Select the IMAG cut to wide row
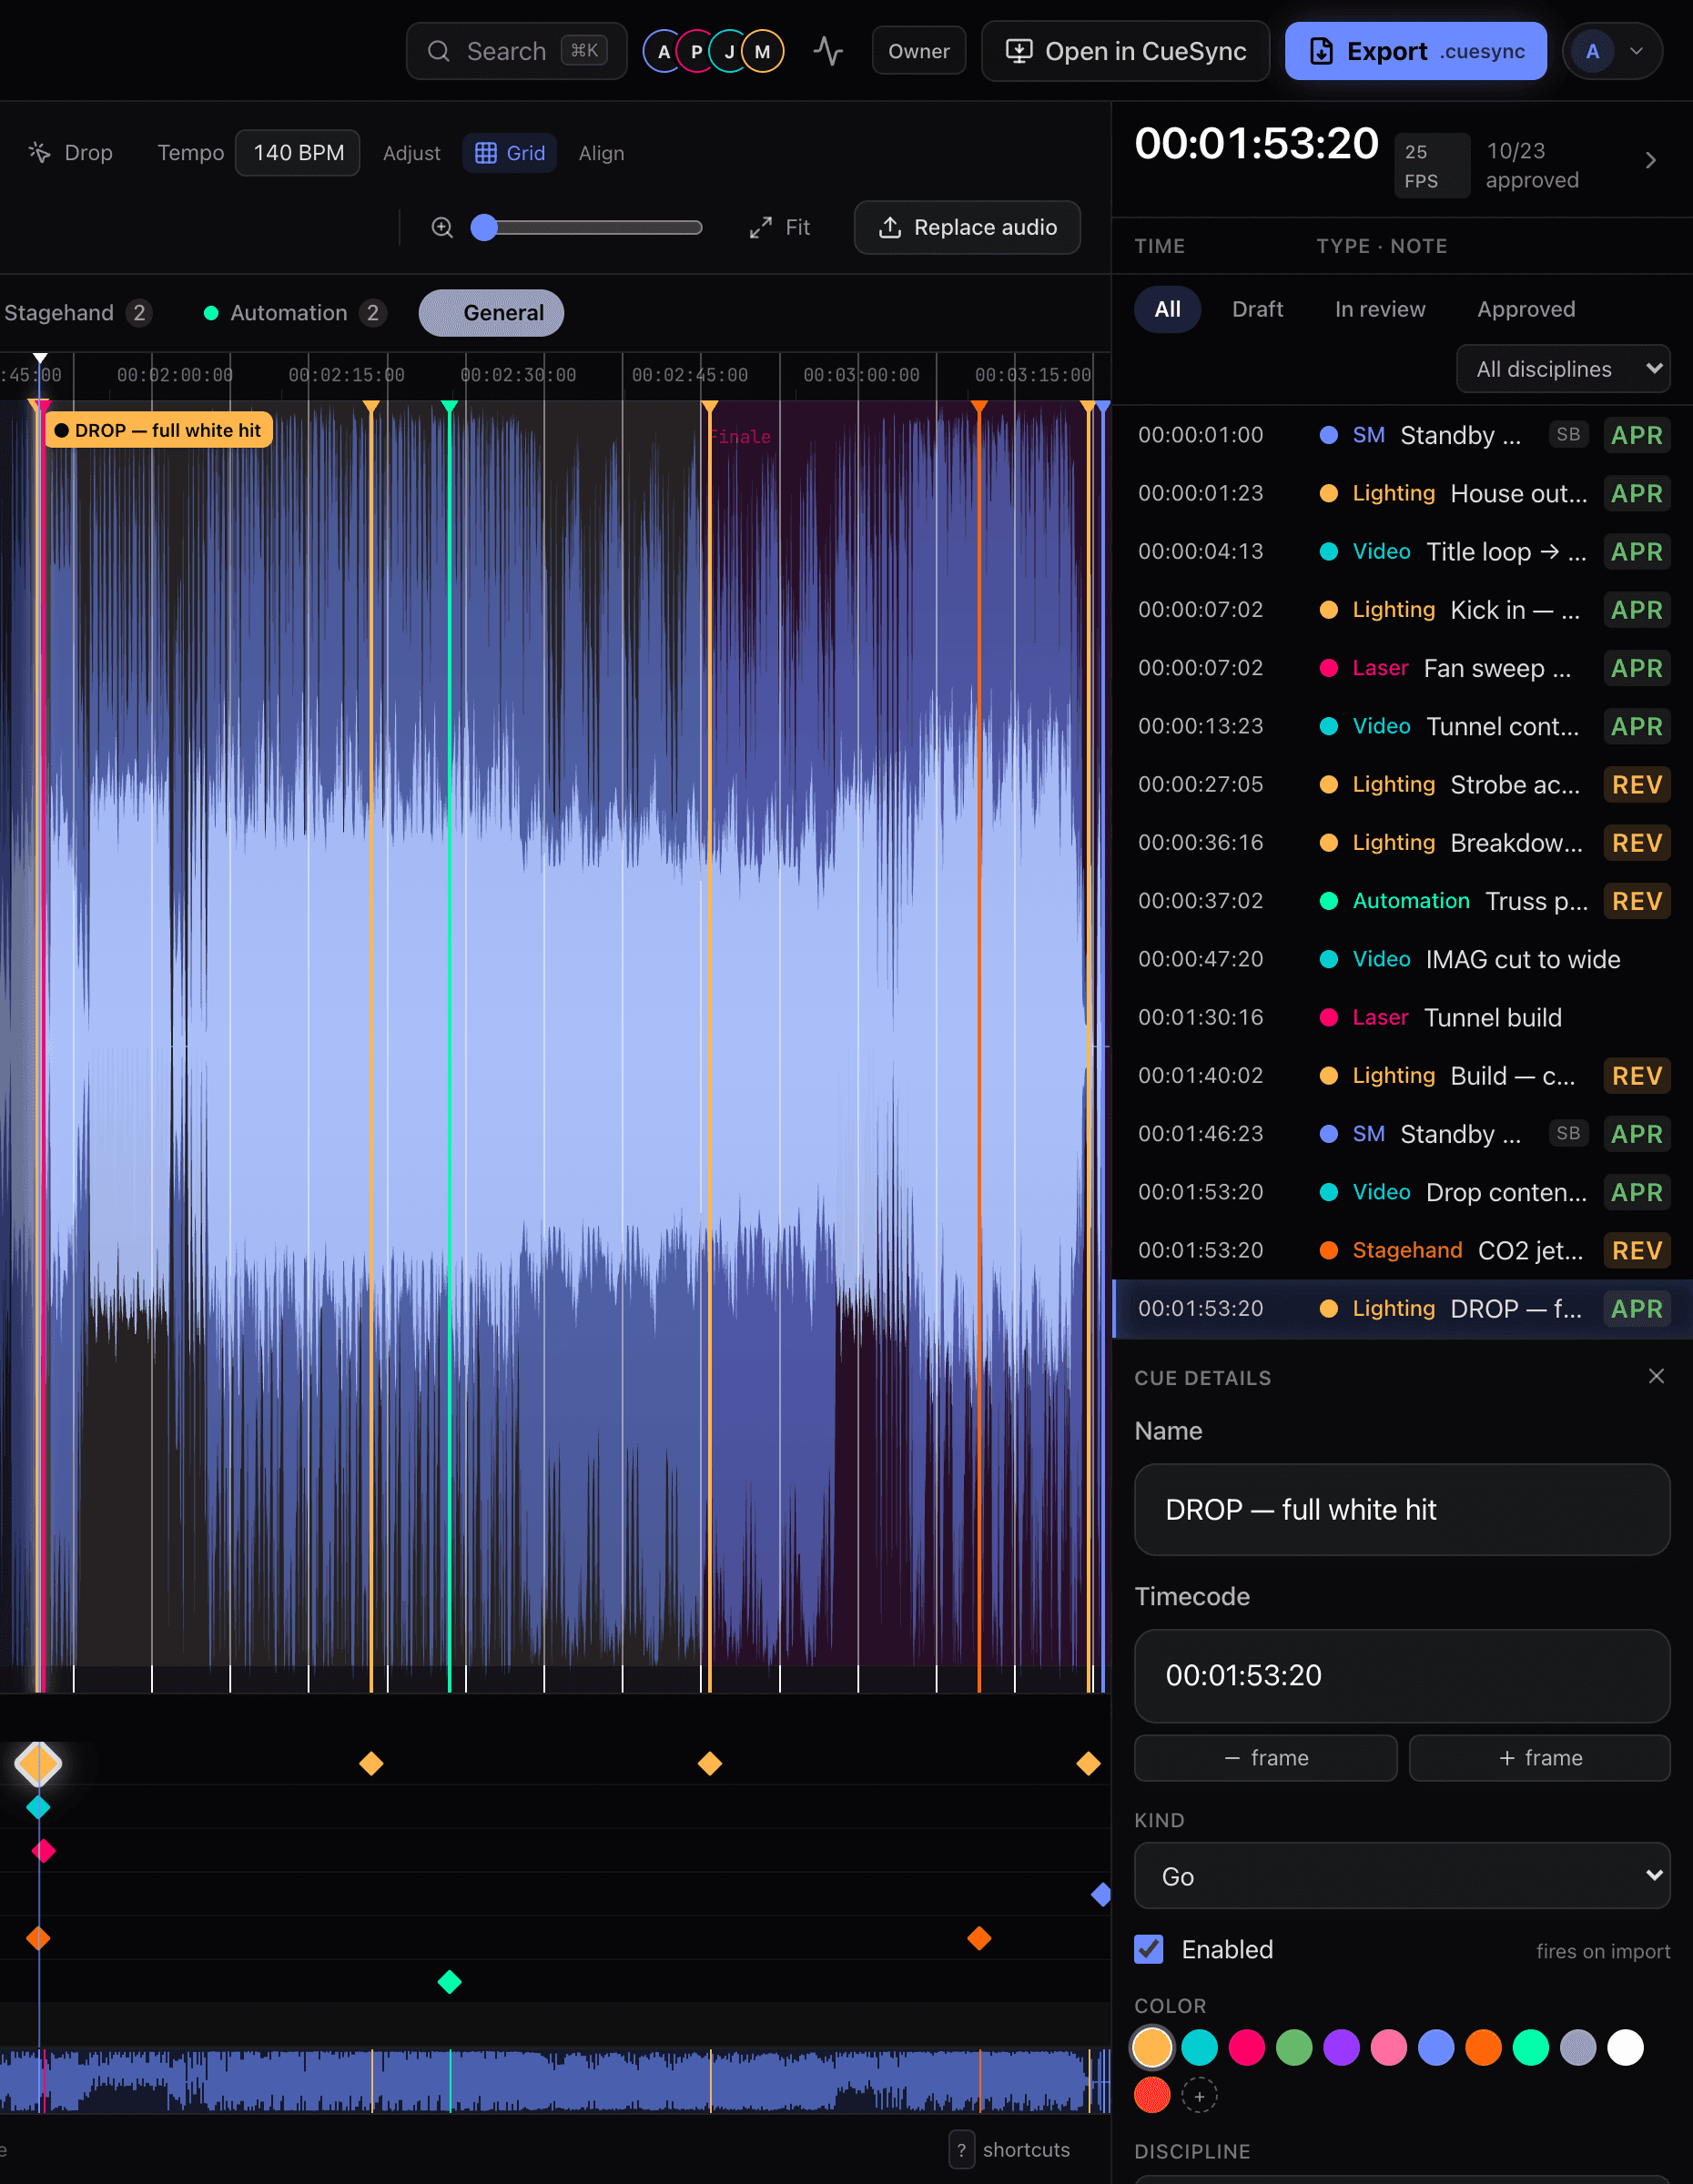Image resolution: width=1693 pixels, height=2184 pixels. pyautogui.click(x=1402, y=959)
